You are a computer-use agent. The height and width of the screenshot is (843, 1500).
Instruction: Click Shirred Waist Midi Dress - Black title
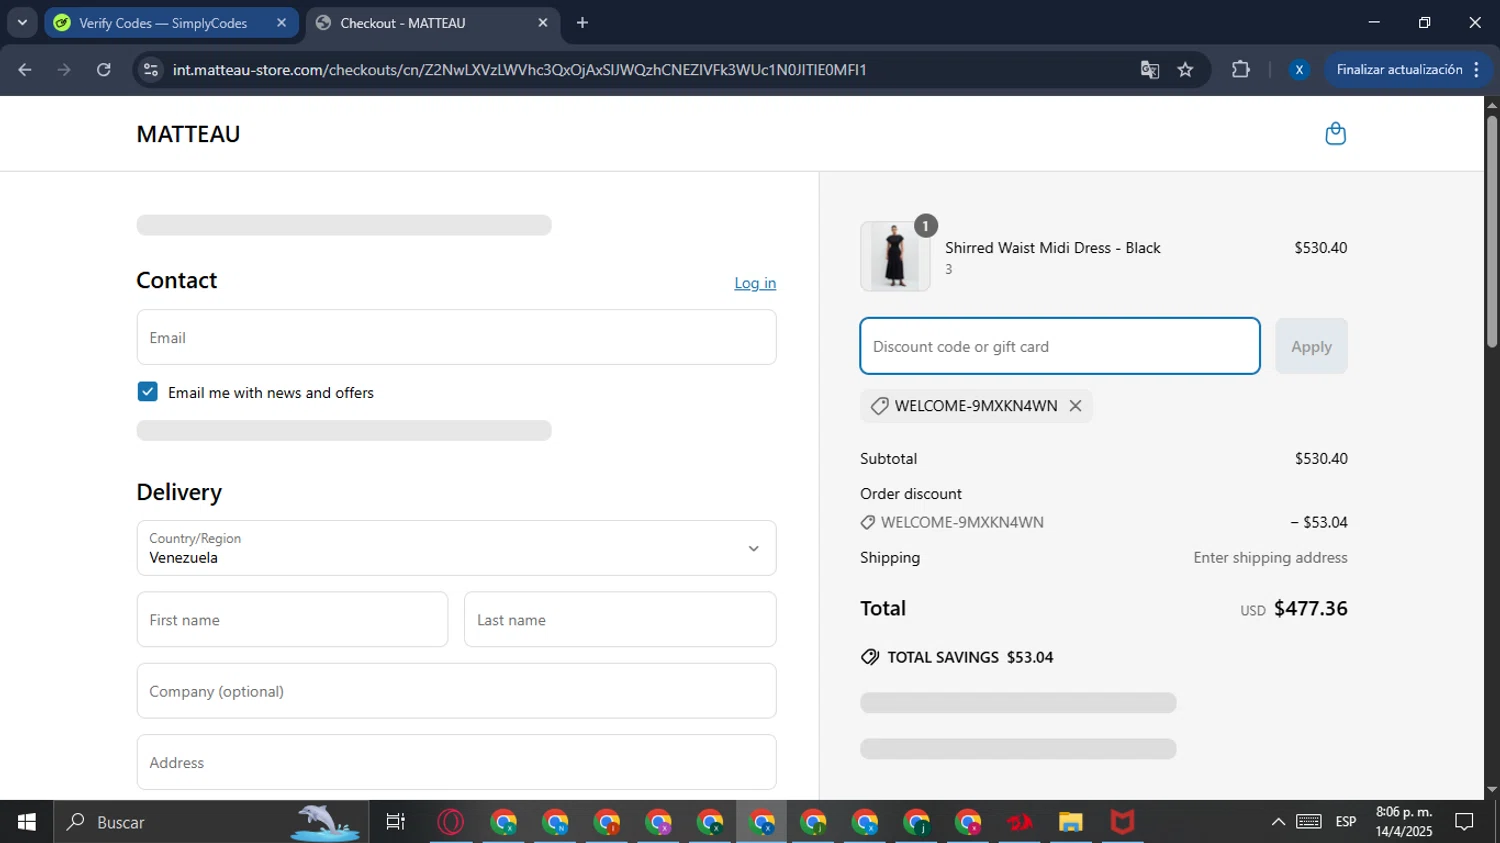point(1053,248)
